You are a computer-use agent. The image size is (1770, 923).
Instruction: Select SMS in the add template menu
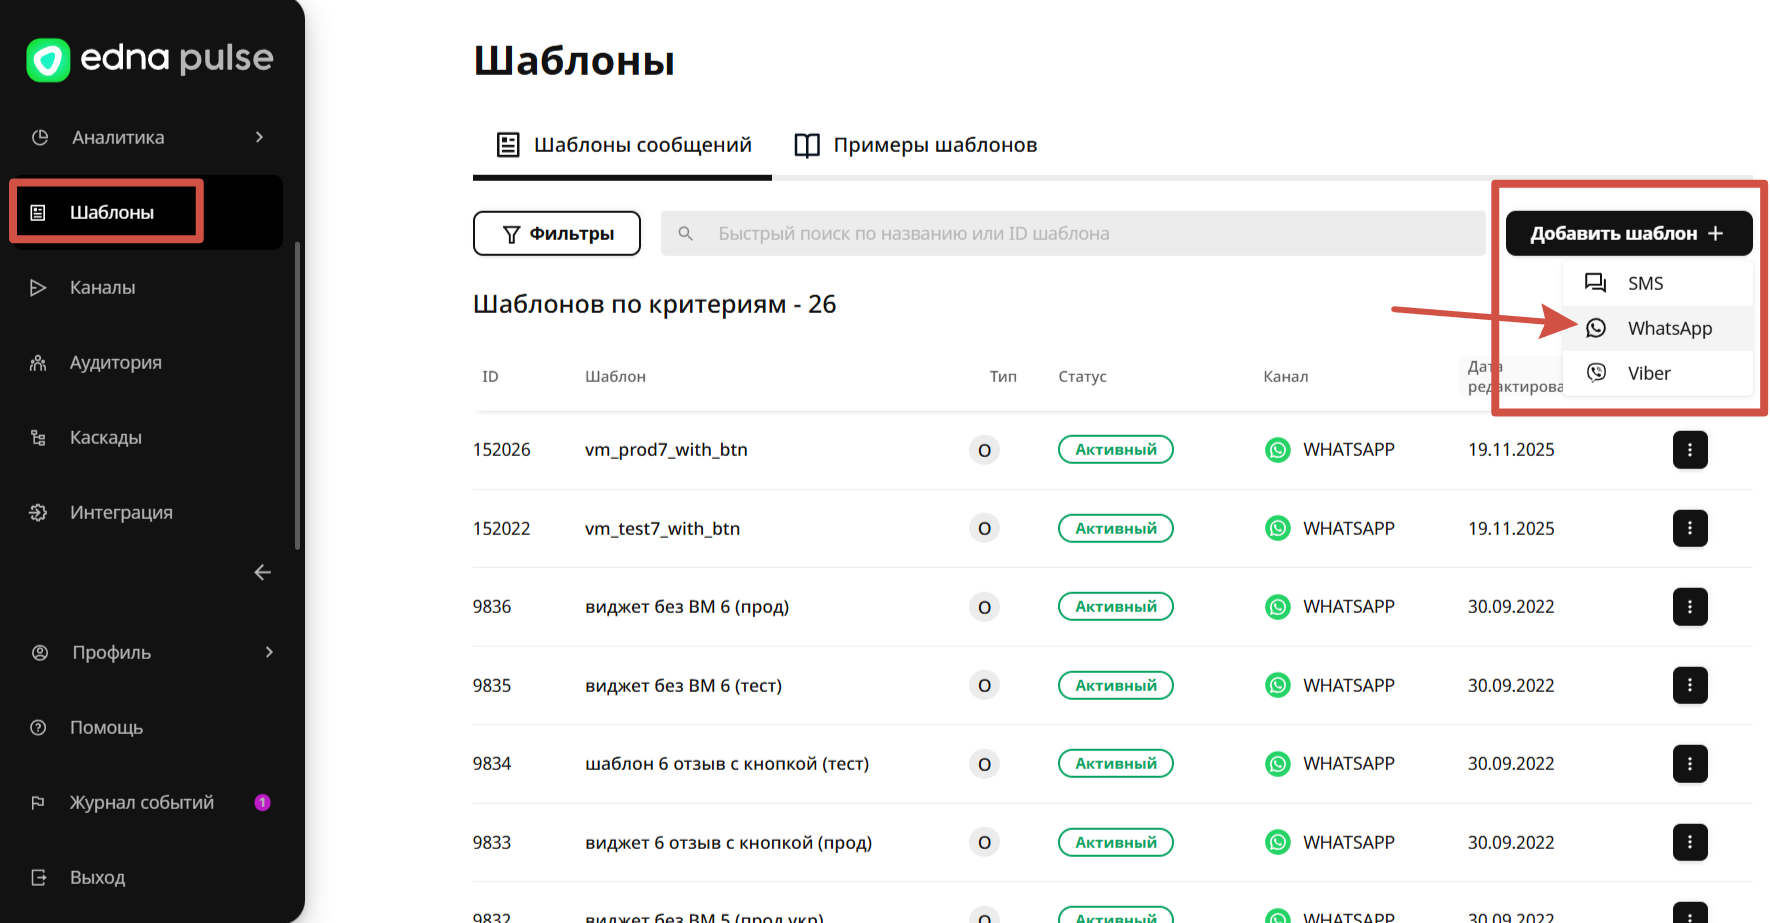click(x=1645, y=283)
